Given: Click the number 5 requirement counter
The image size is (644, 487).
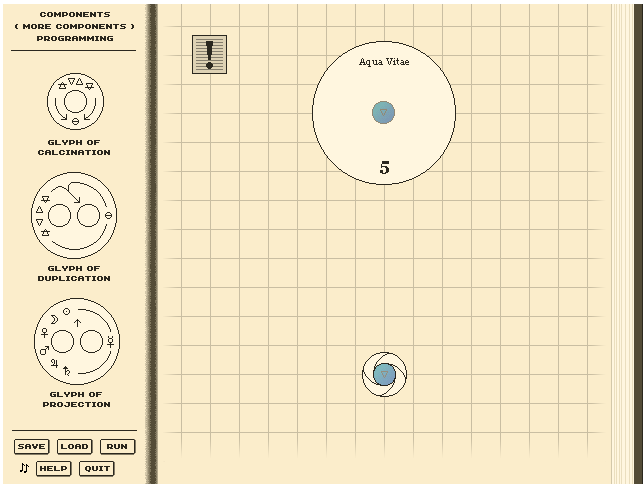Looking at the screenshot, I should 384,168.
